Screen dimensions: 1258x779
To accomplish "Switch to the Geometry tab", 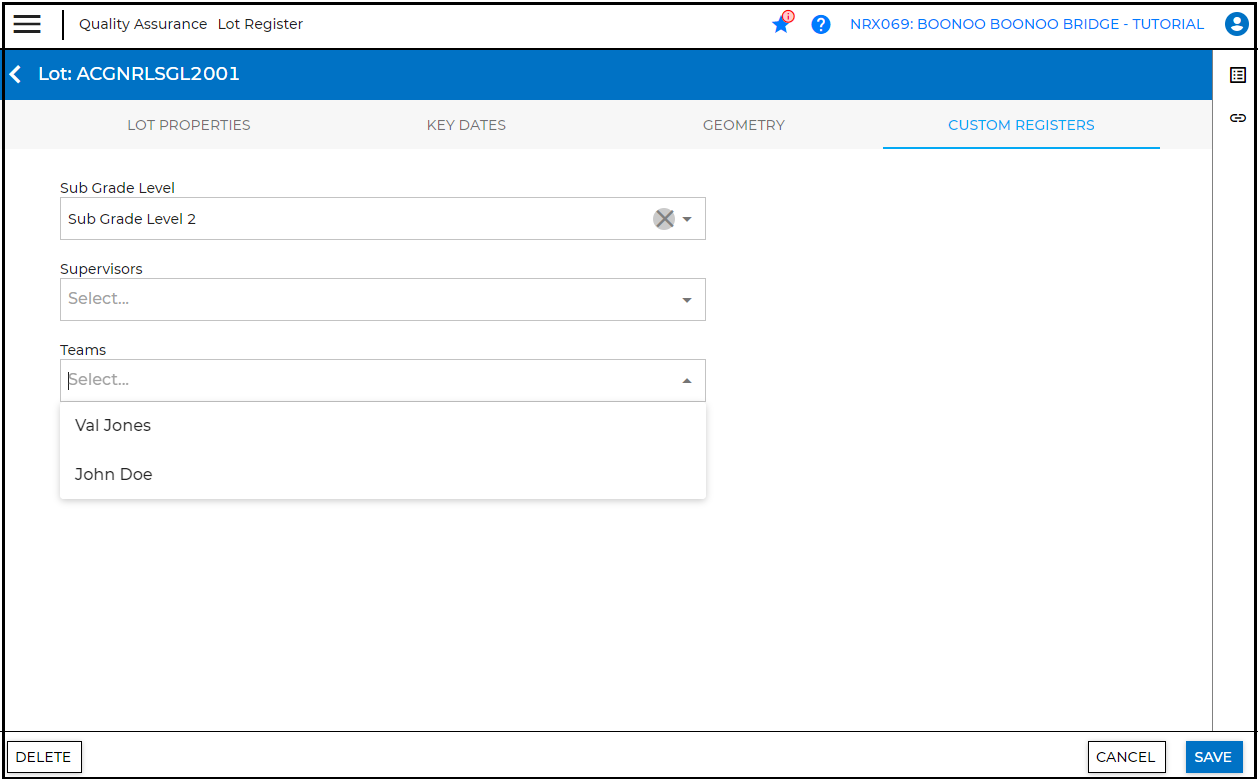I will click(x=743, y=125).
